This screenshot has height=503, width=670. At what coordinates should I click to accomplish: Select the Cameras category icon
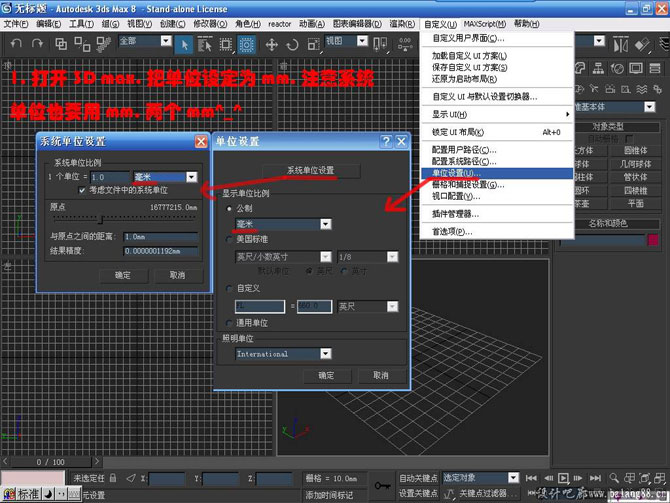pyautogui.click(x=610, y=89)
